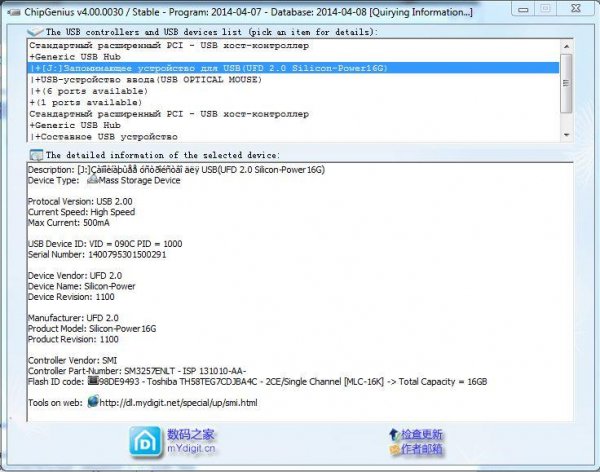Viewport: 600px width, 472px height.
Task: Click the Protocal Version: USB 2.00 line
Action: (80, 201)
